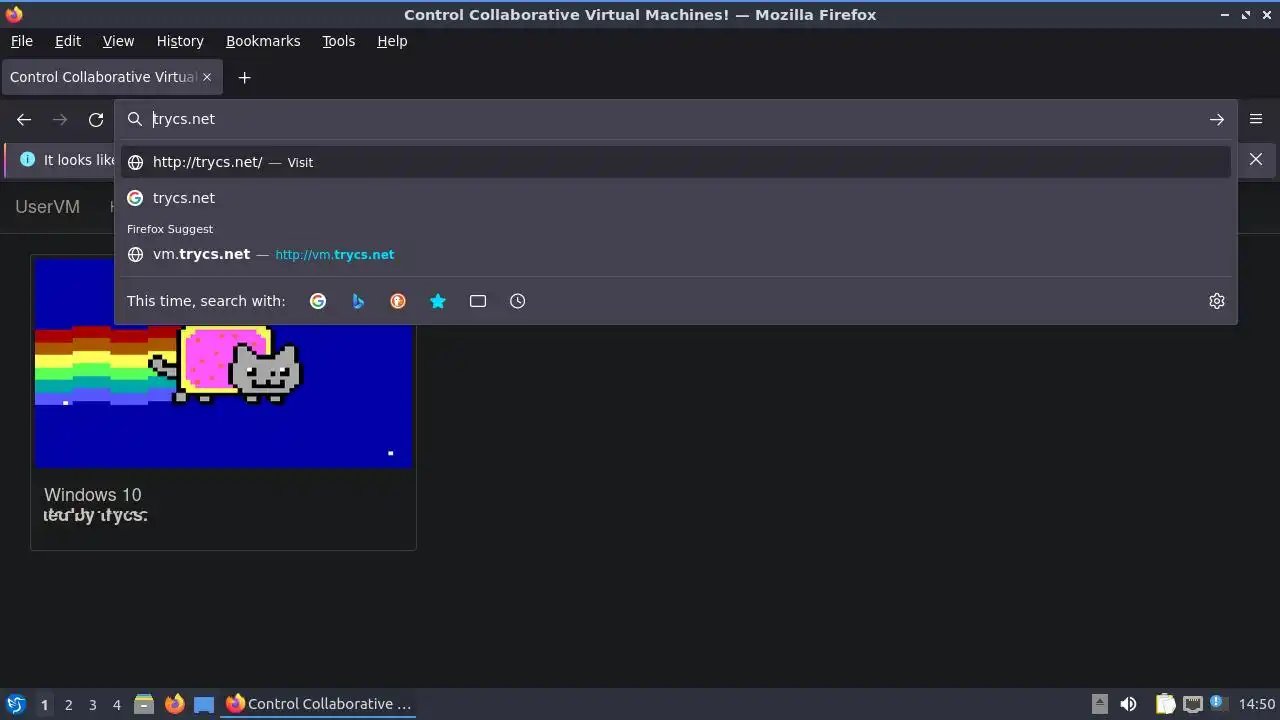The width and height of the screenshot is (1280, 720).
Task: Search this time with Bing
Action: [358, 301]
